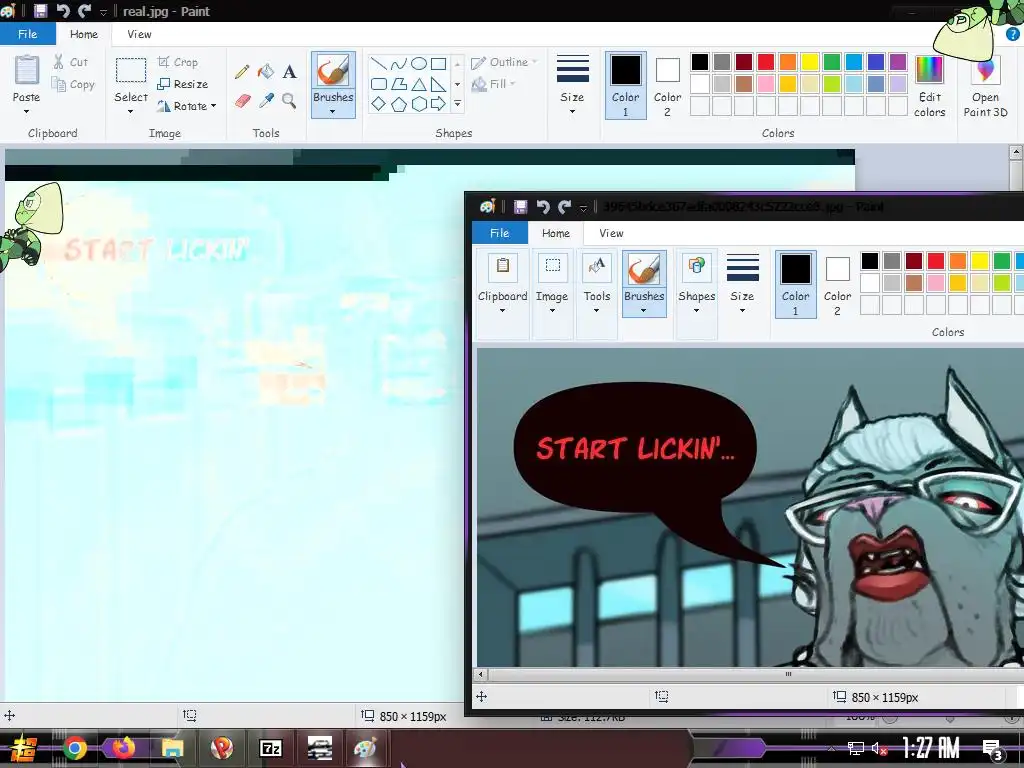The image size is (1024, 768).
Task: Expand the Clipboard group in front window
Action: coord(502,294)
